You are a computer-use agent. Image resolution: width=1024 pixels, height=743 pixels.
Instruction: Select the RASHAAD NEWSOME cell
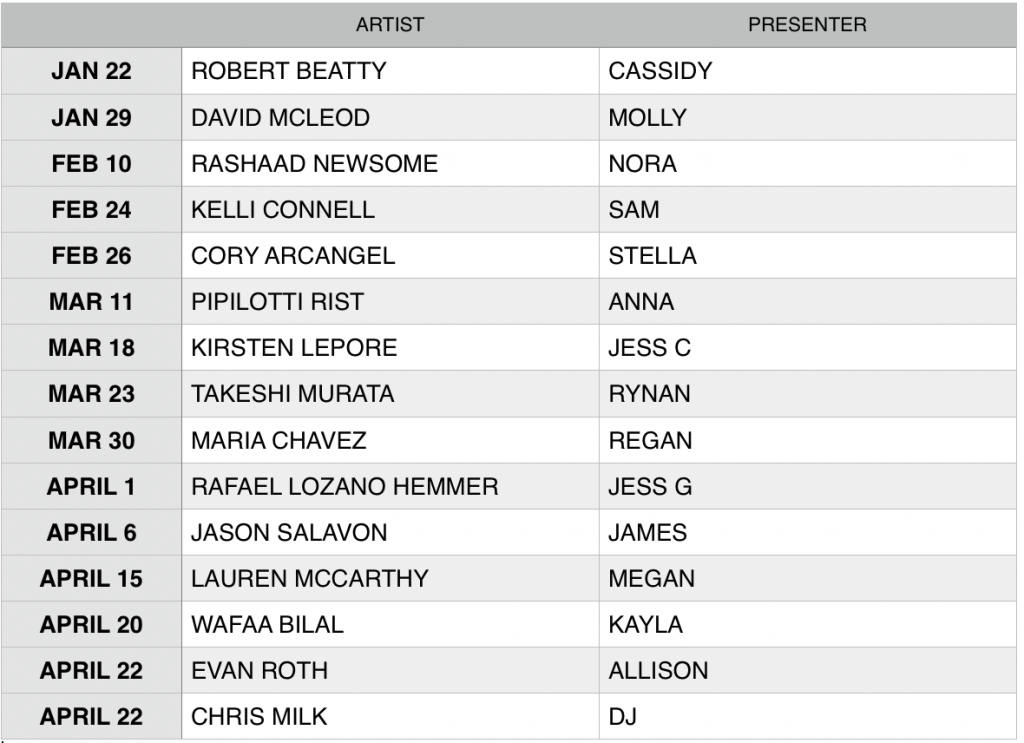pos(390,164)
